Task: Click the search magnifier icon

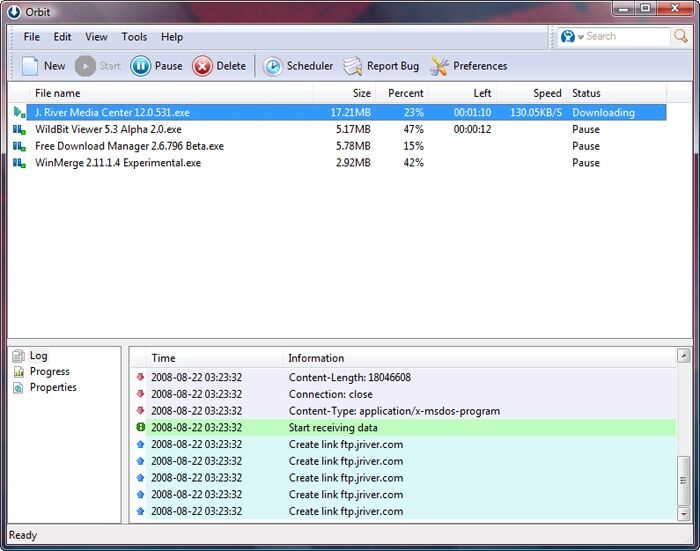Action: [x=681, y=37]
